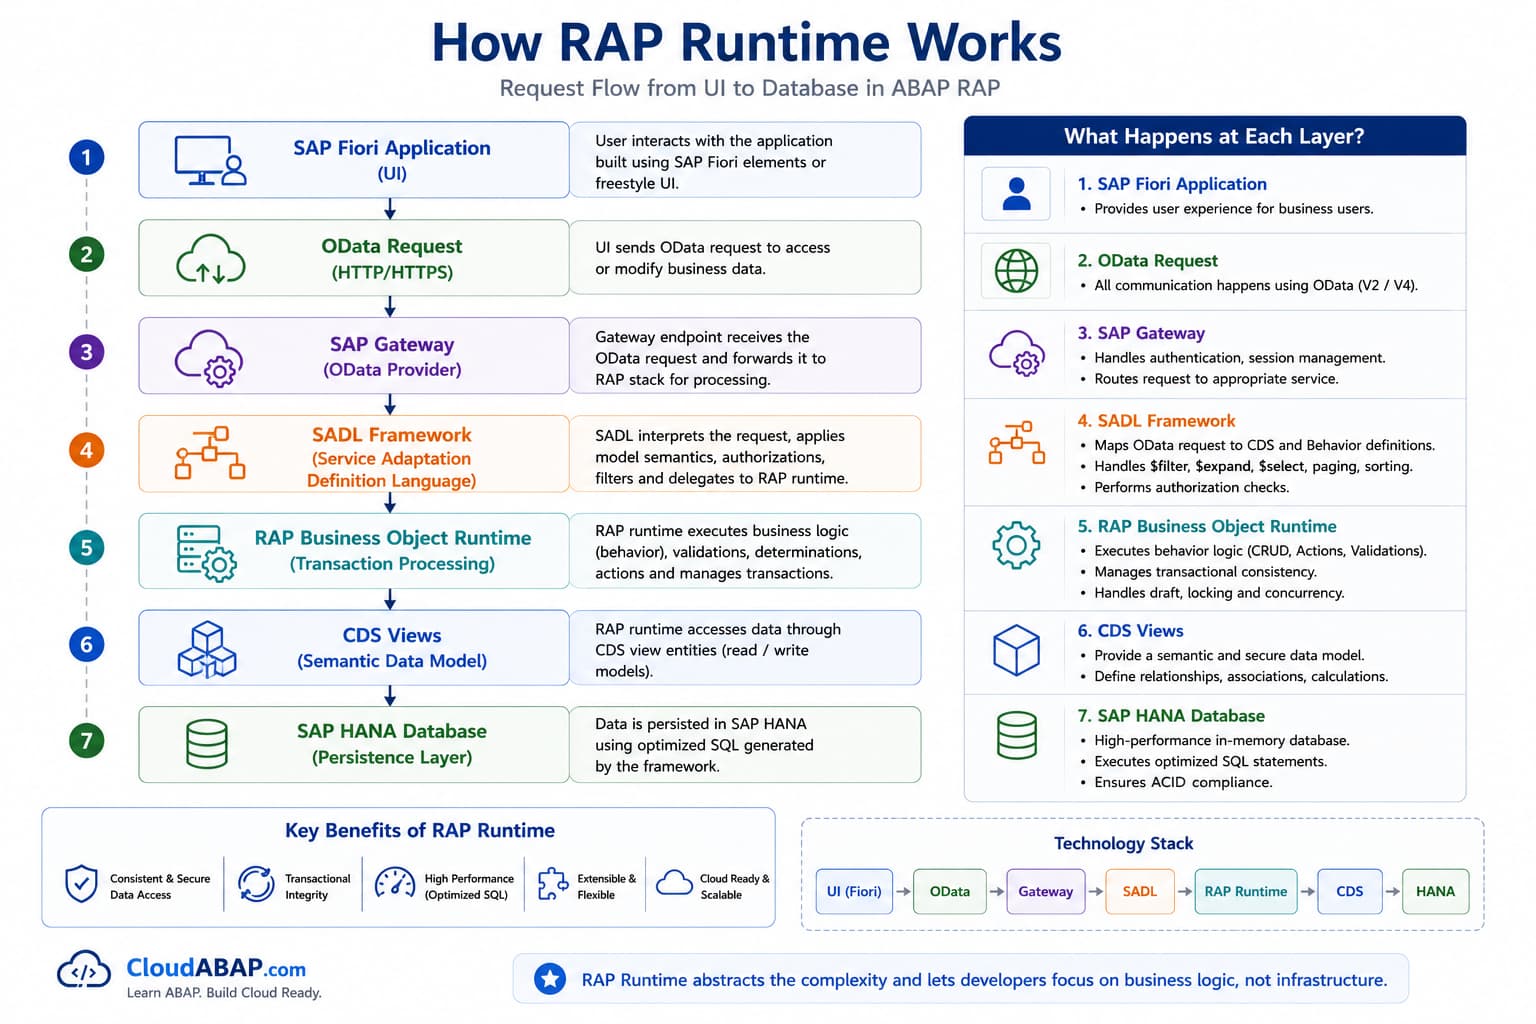Click the description 'Data is persisted in SAP HANA using'

click(704, 745)
